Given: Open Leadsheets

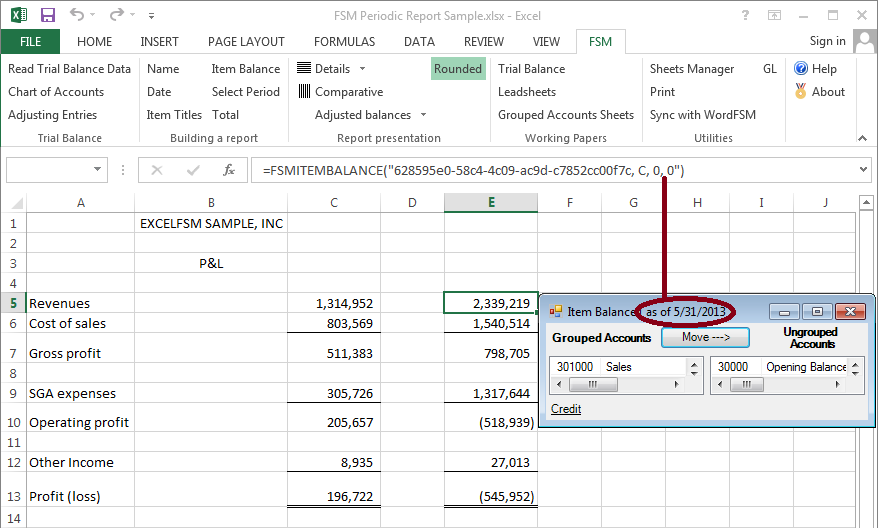Looking at the screenshot, I should pyautogui.click(x=527, y=92).
